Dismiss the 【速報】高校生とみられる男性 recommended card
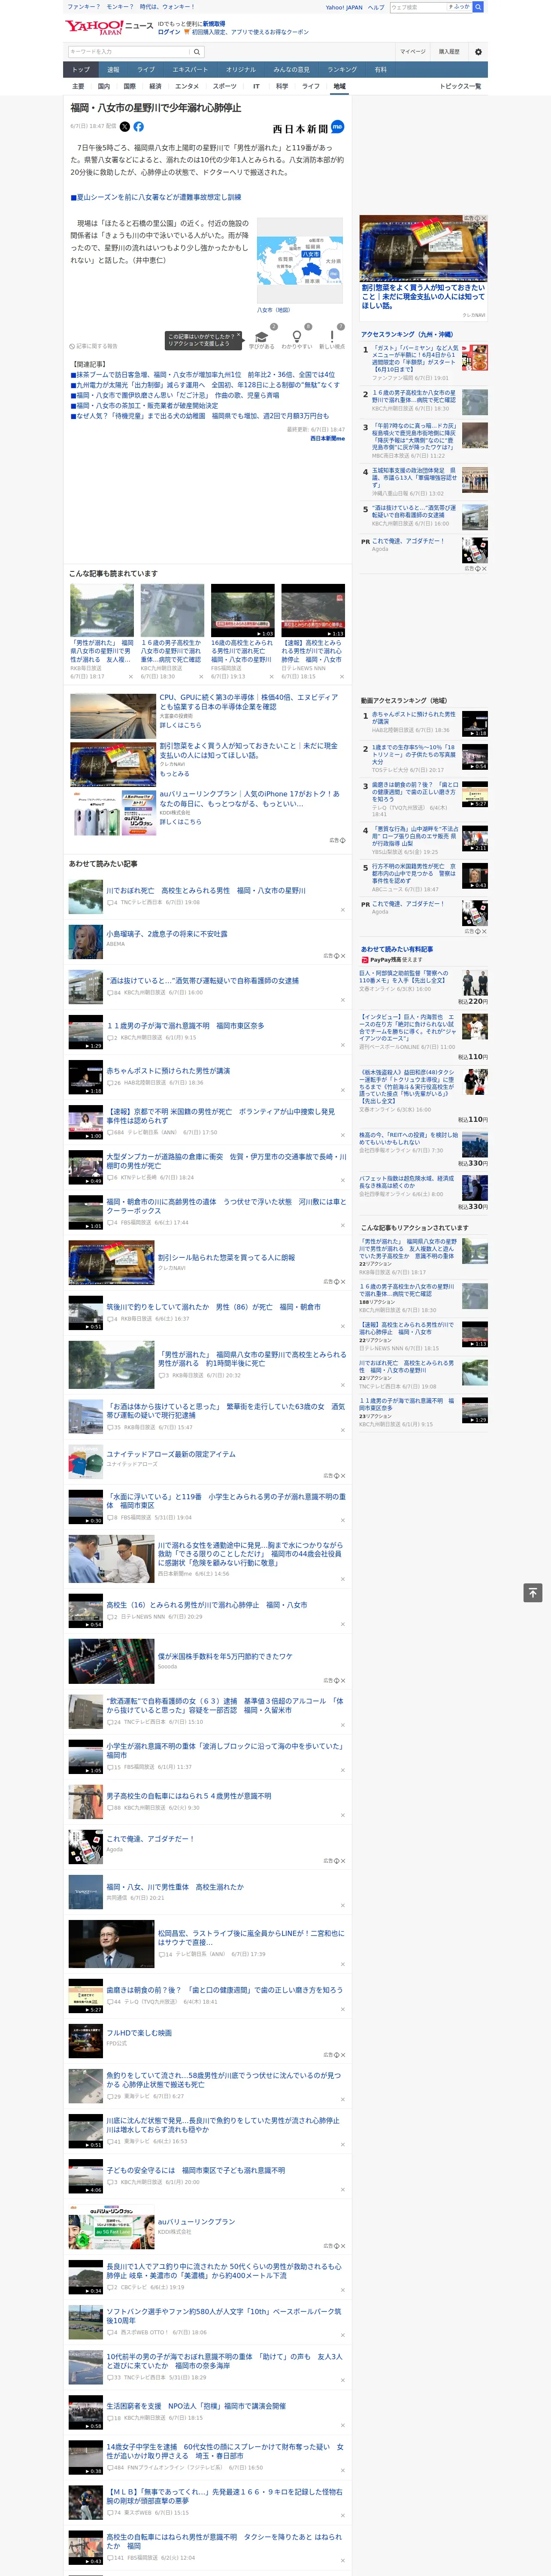 coord(342,677)
